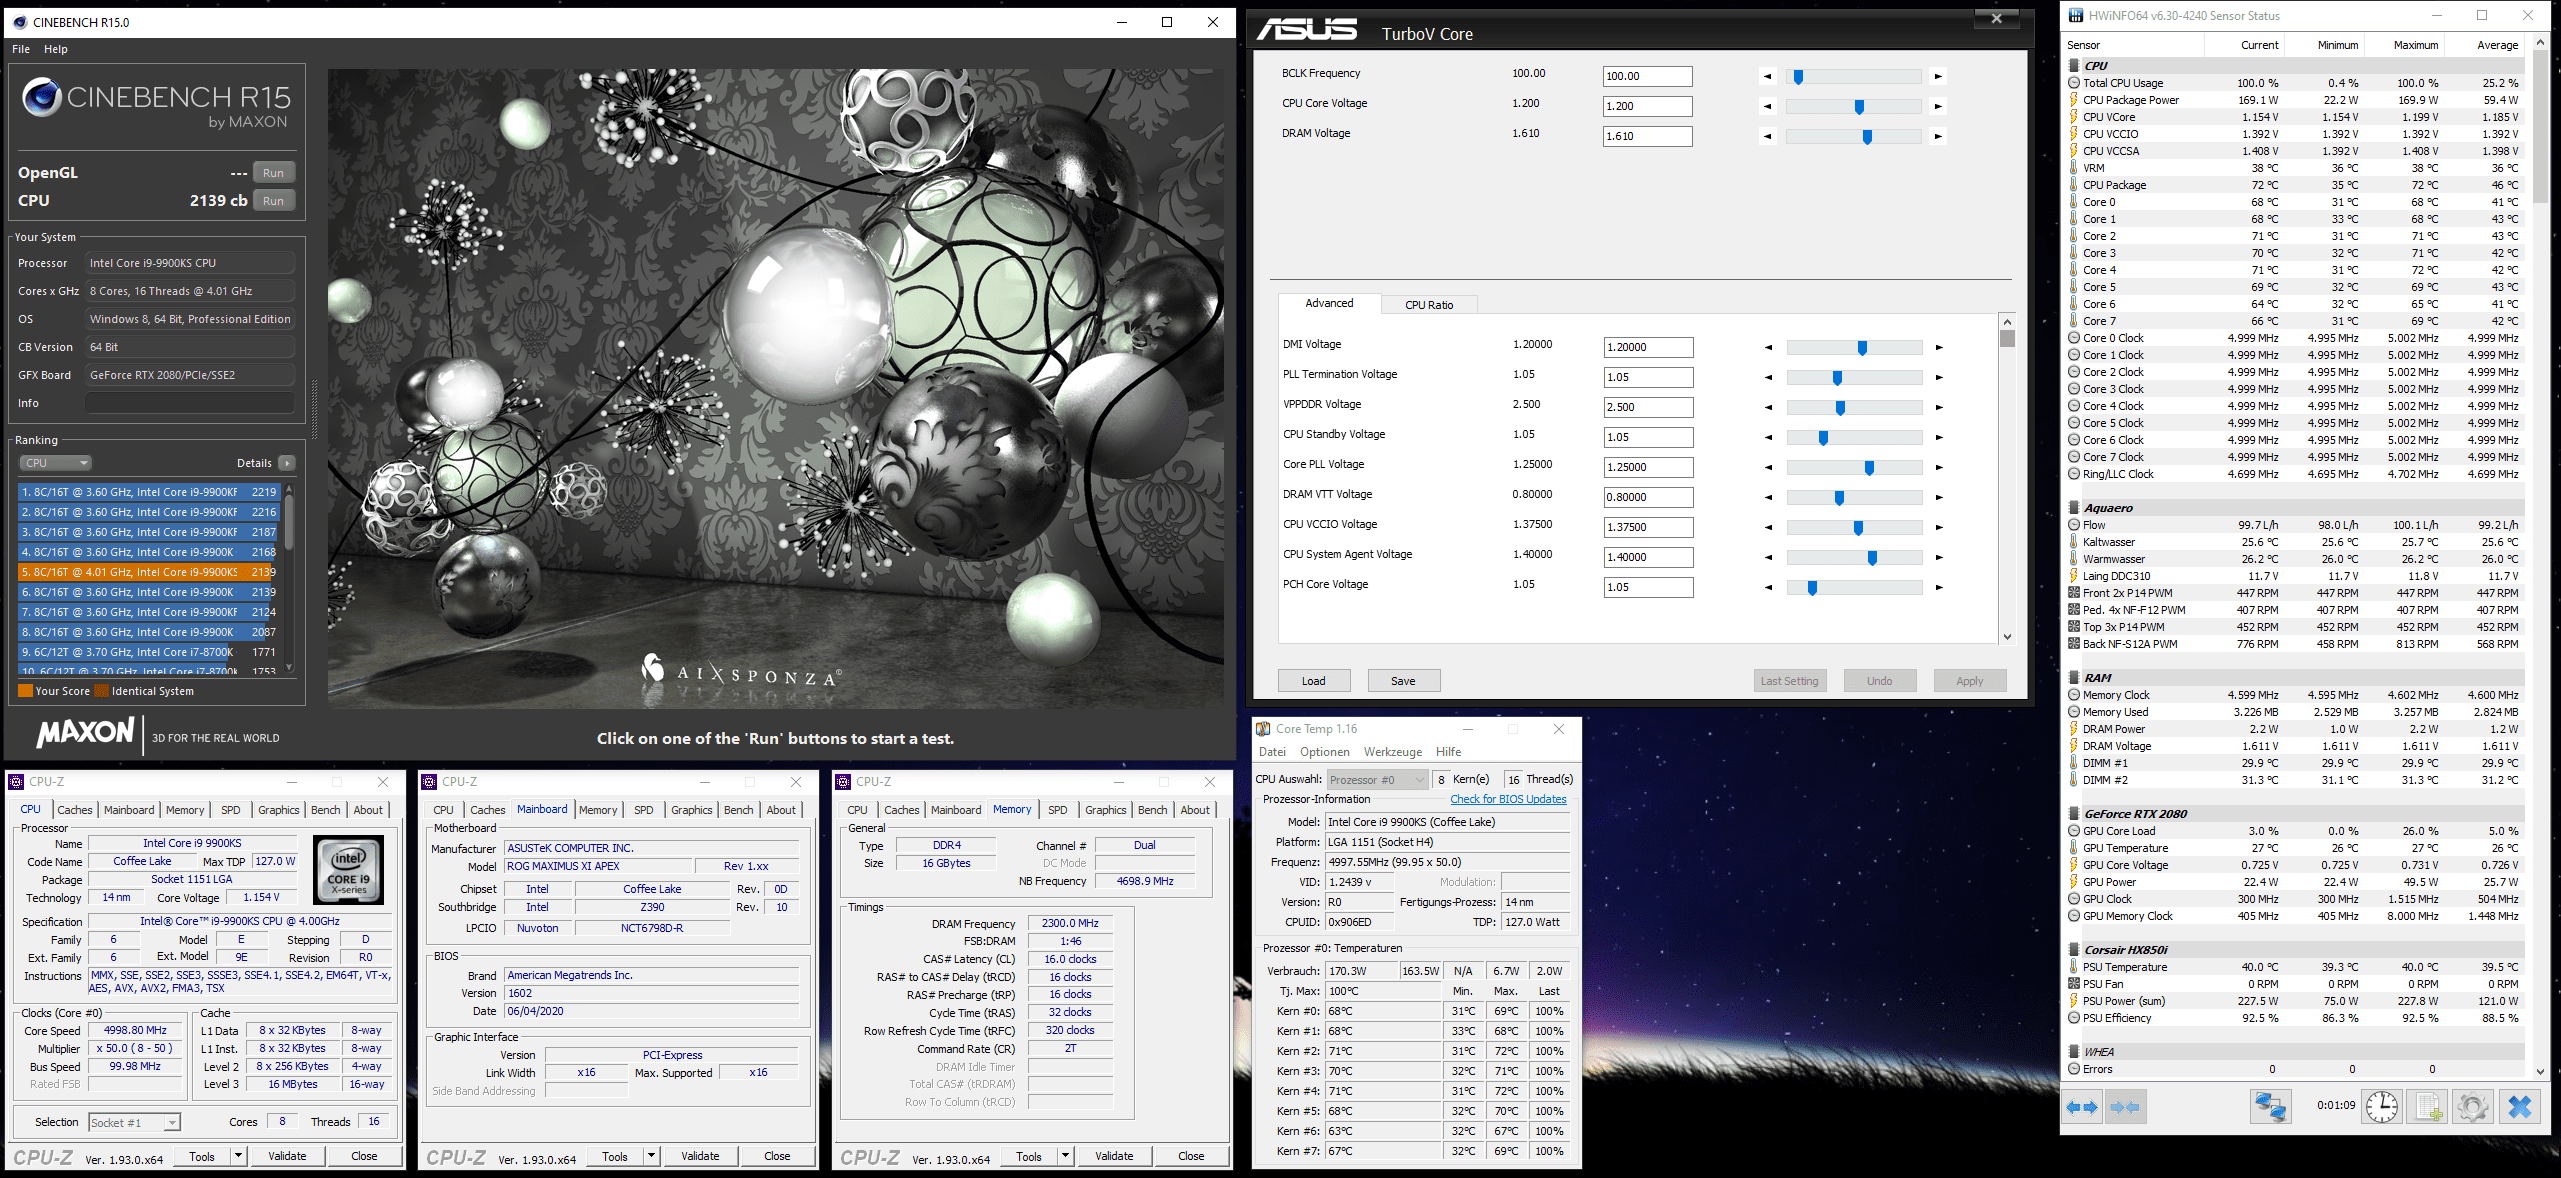Increase CPU Standby Voltage with right arrow
This screenshot has width=2561, height=1178.
(x=1939, y=437)
